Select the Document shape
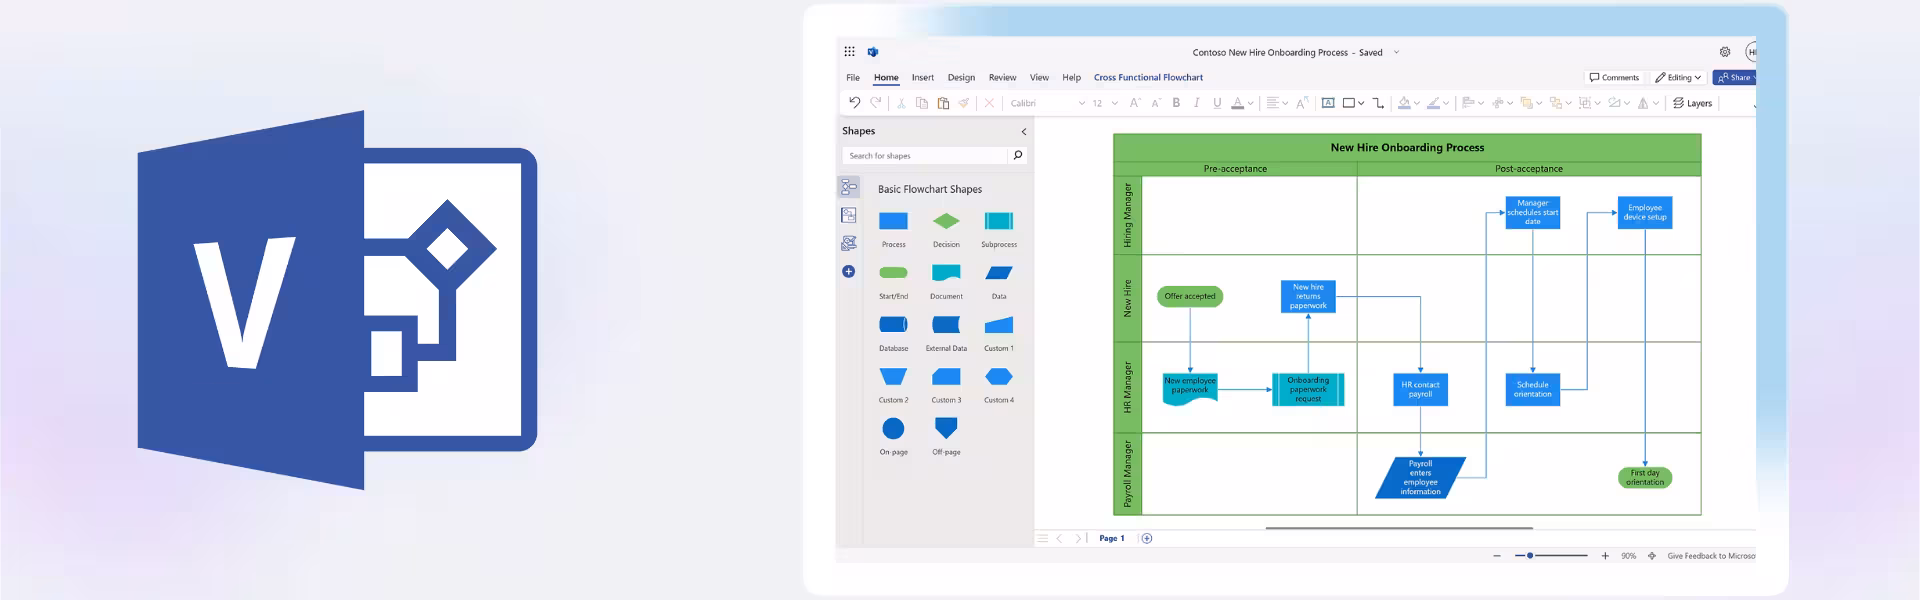 946,272
